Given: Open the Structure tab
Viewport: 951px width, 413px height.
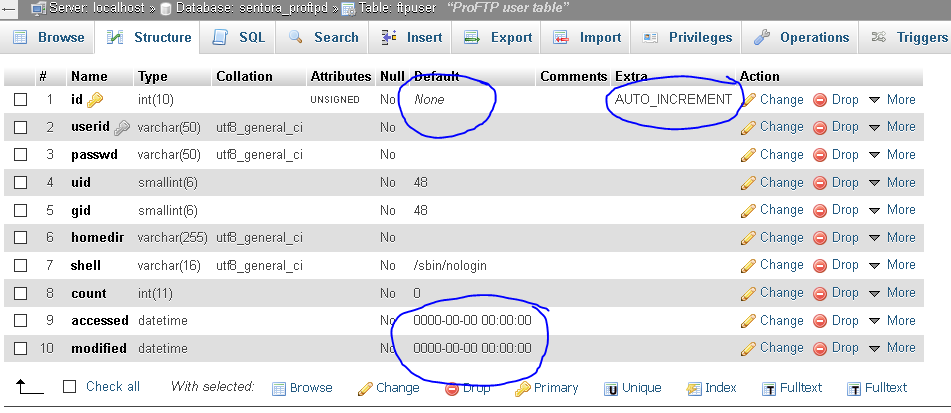Looking at the screenshot, I should click(149, 37).
